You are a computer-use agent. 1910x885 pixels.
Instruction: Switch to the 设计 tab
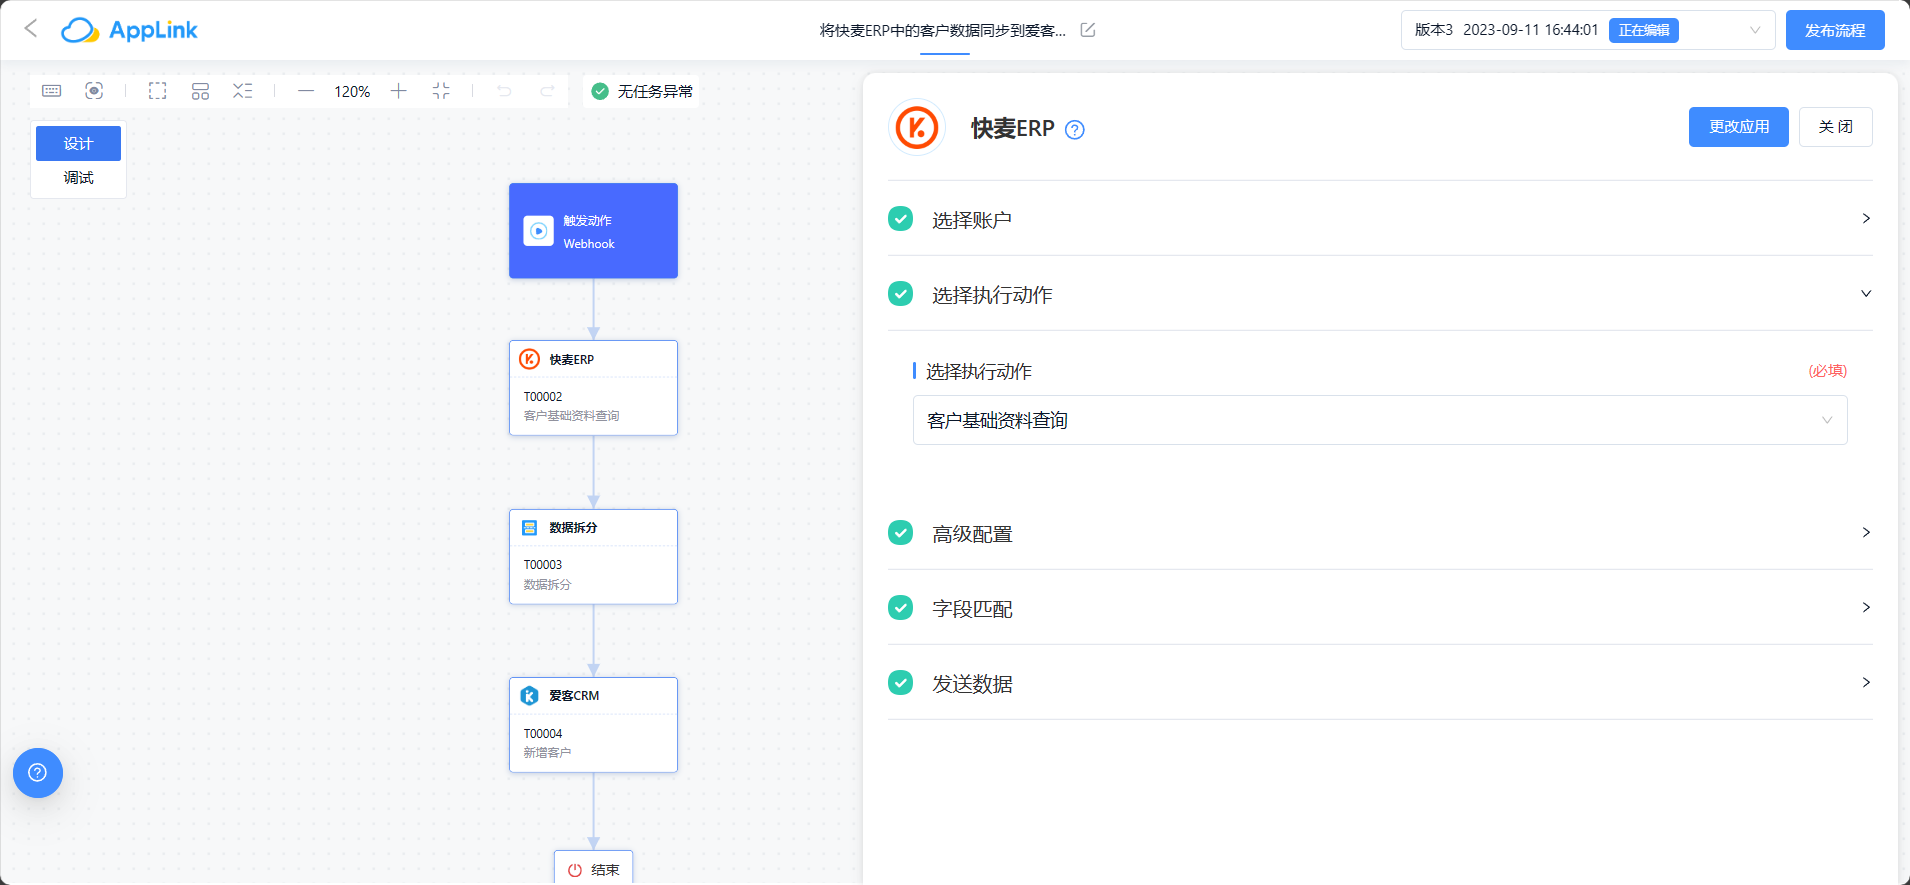click(78, 143)
